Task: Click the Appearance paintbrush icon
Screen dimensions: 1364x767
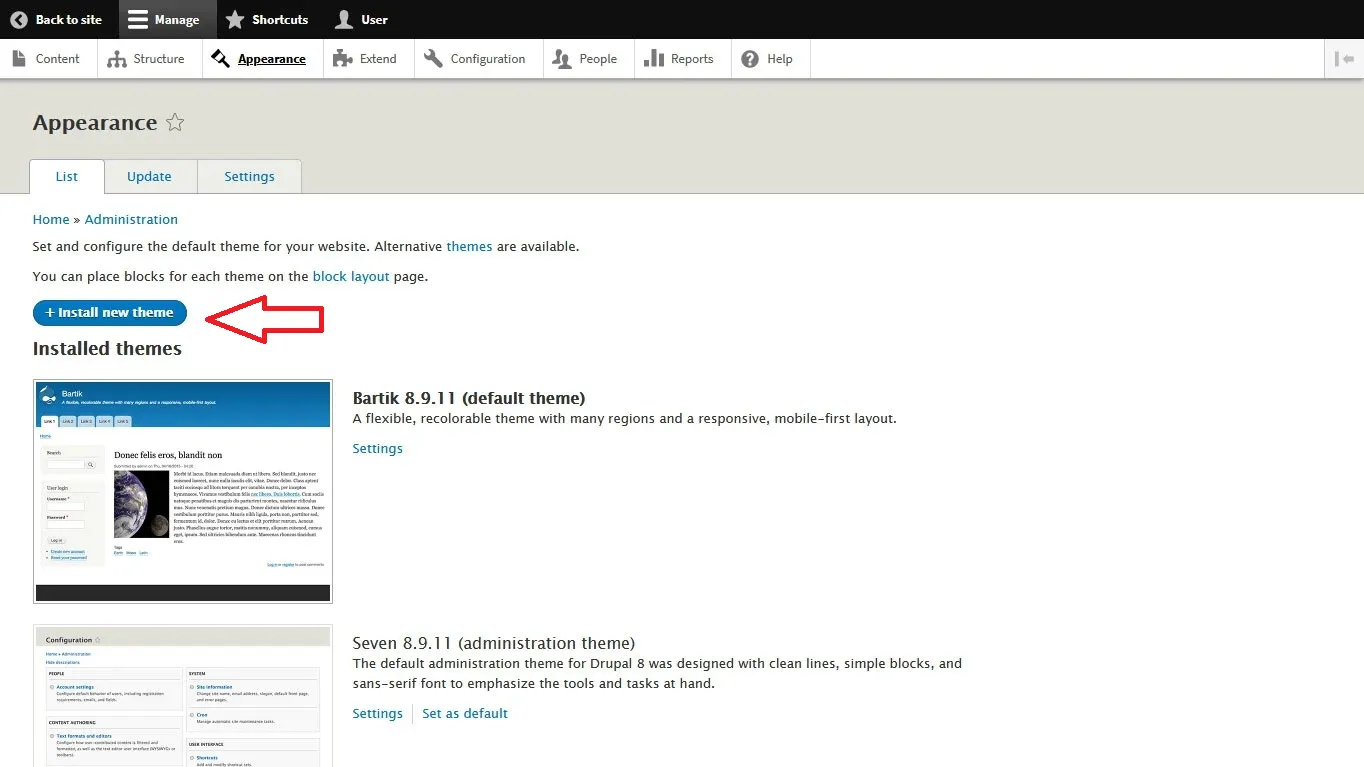Action: (x=221, y=59)
